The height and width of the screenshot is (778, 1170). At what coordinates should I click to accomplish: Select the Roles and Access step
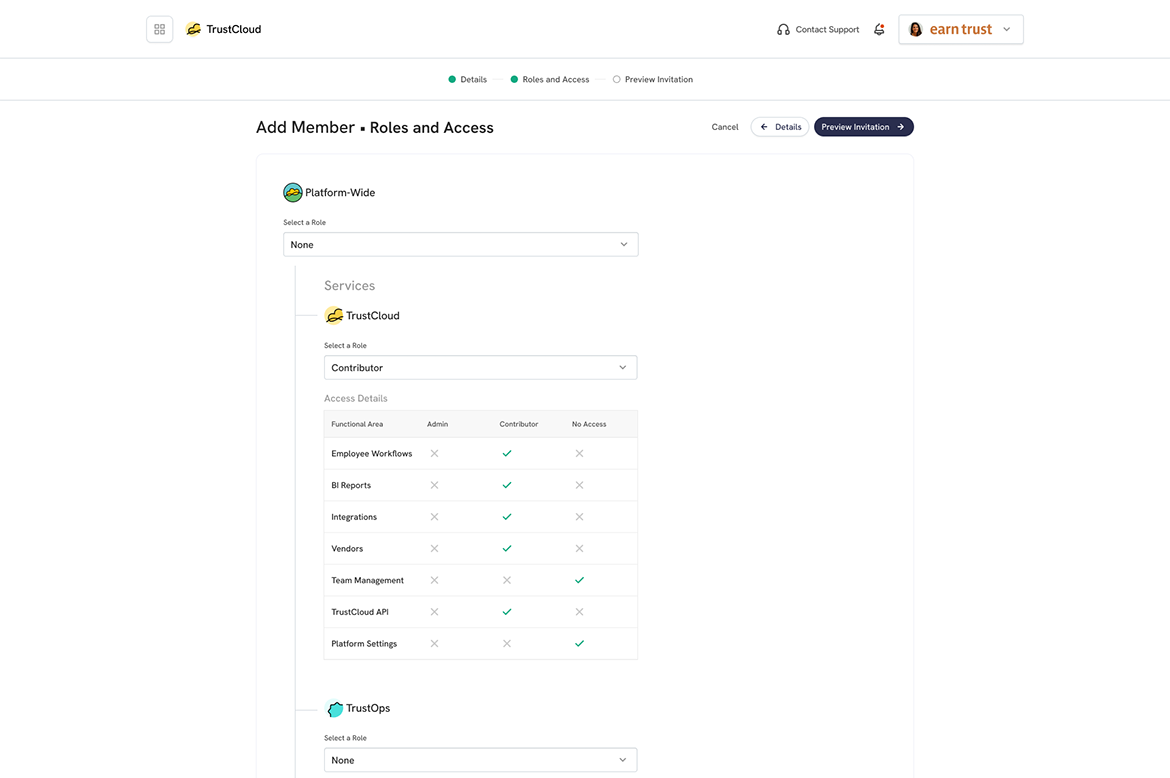point(550,80)
